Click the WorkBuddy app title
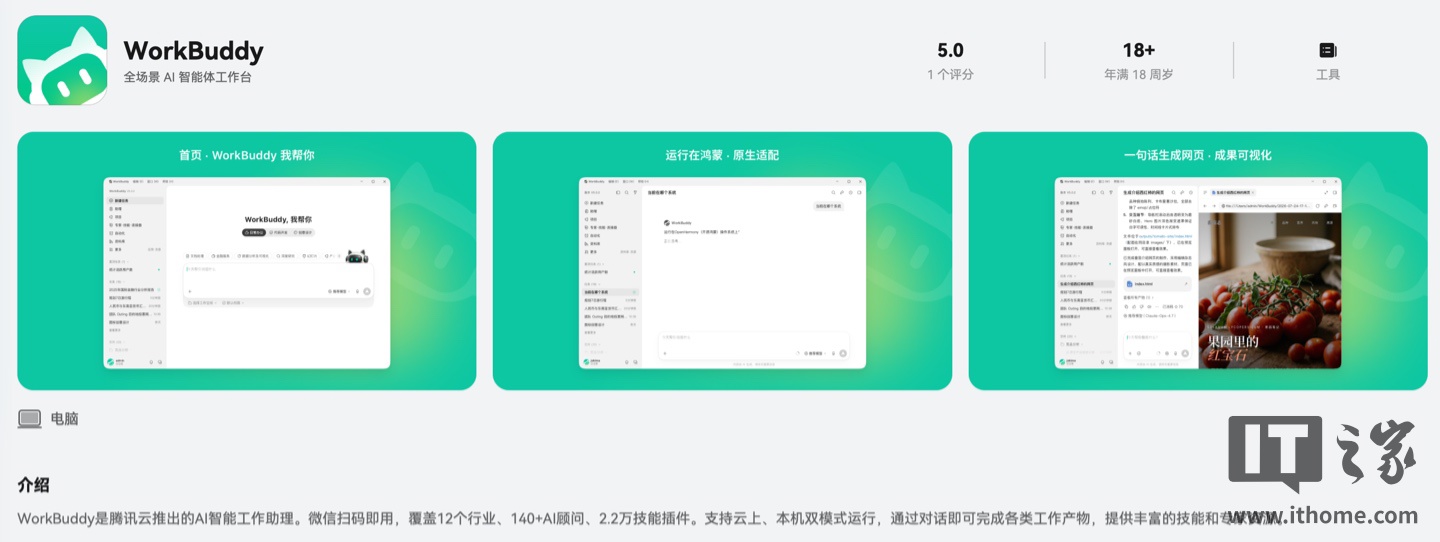Screen dimensions: 1440x542 pos(194,51)
